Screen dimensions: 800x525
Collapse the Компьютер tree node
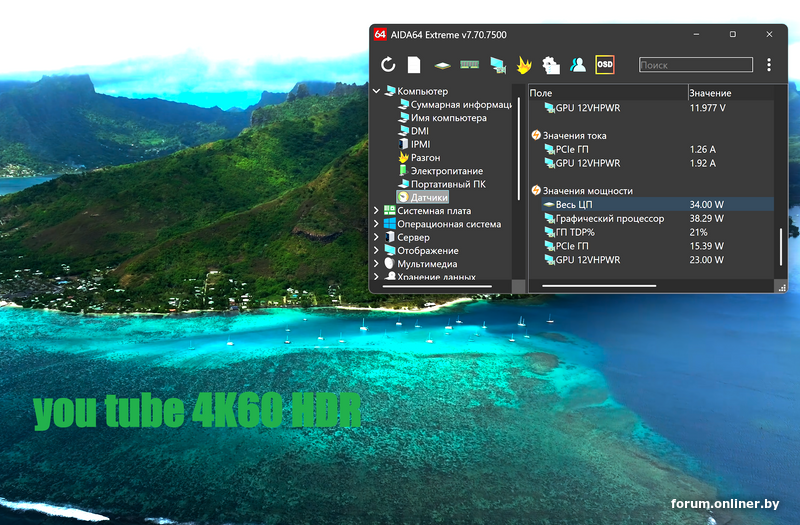[x=377, y=91]
